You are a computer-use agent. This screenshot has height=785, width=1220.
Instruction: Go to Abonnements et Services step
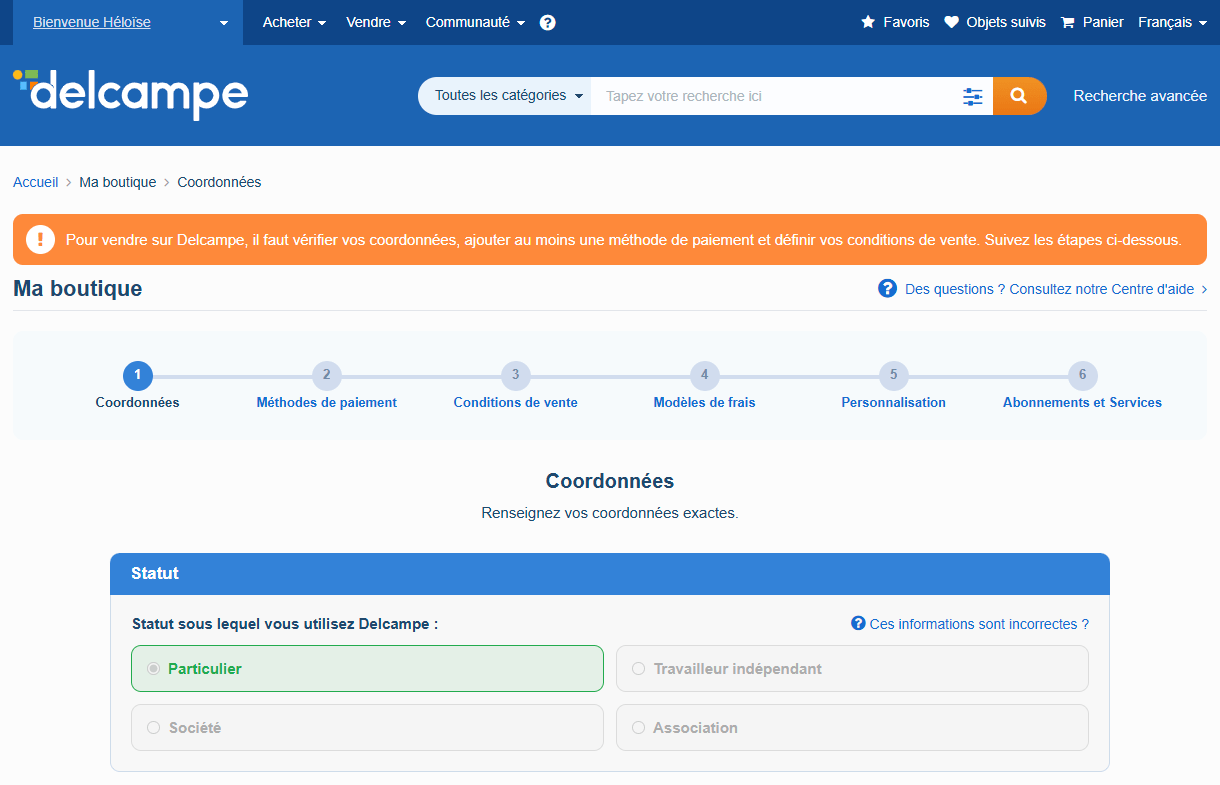coord(1083,402)
